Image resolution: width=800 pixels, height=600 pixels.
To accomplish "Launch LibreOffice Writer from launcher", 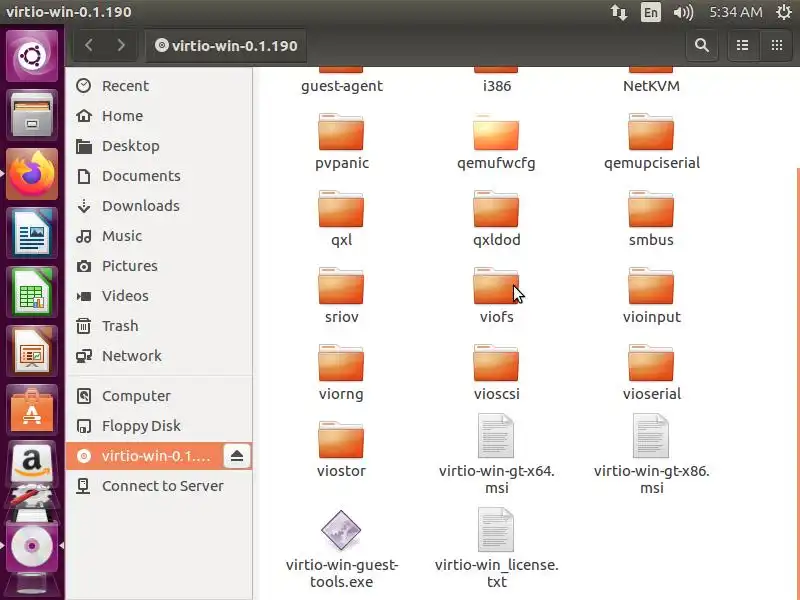I will pos(32,233).
